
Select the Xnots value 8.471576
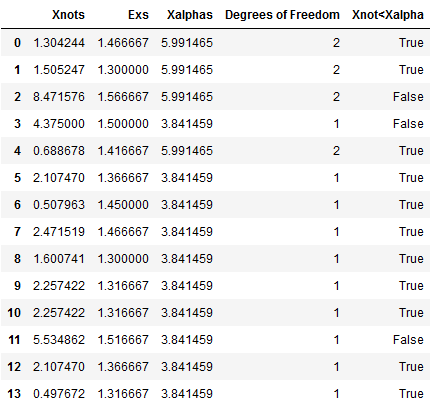coord(59,97)
